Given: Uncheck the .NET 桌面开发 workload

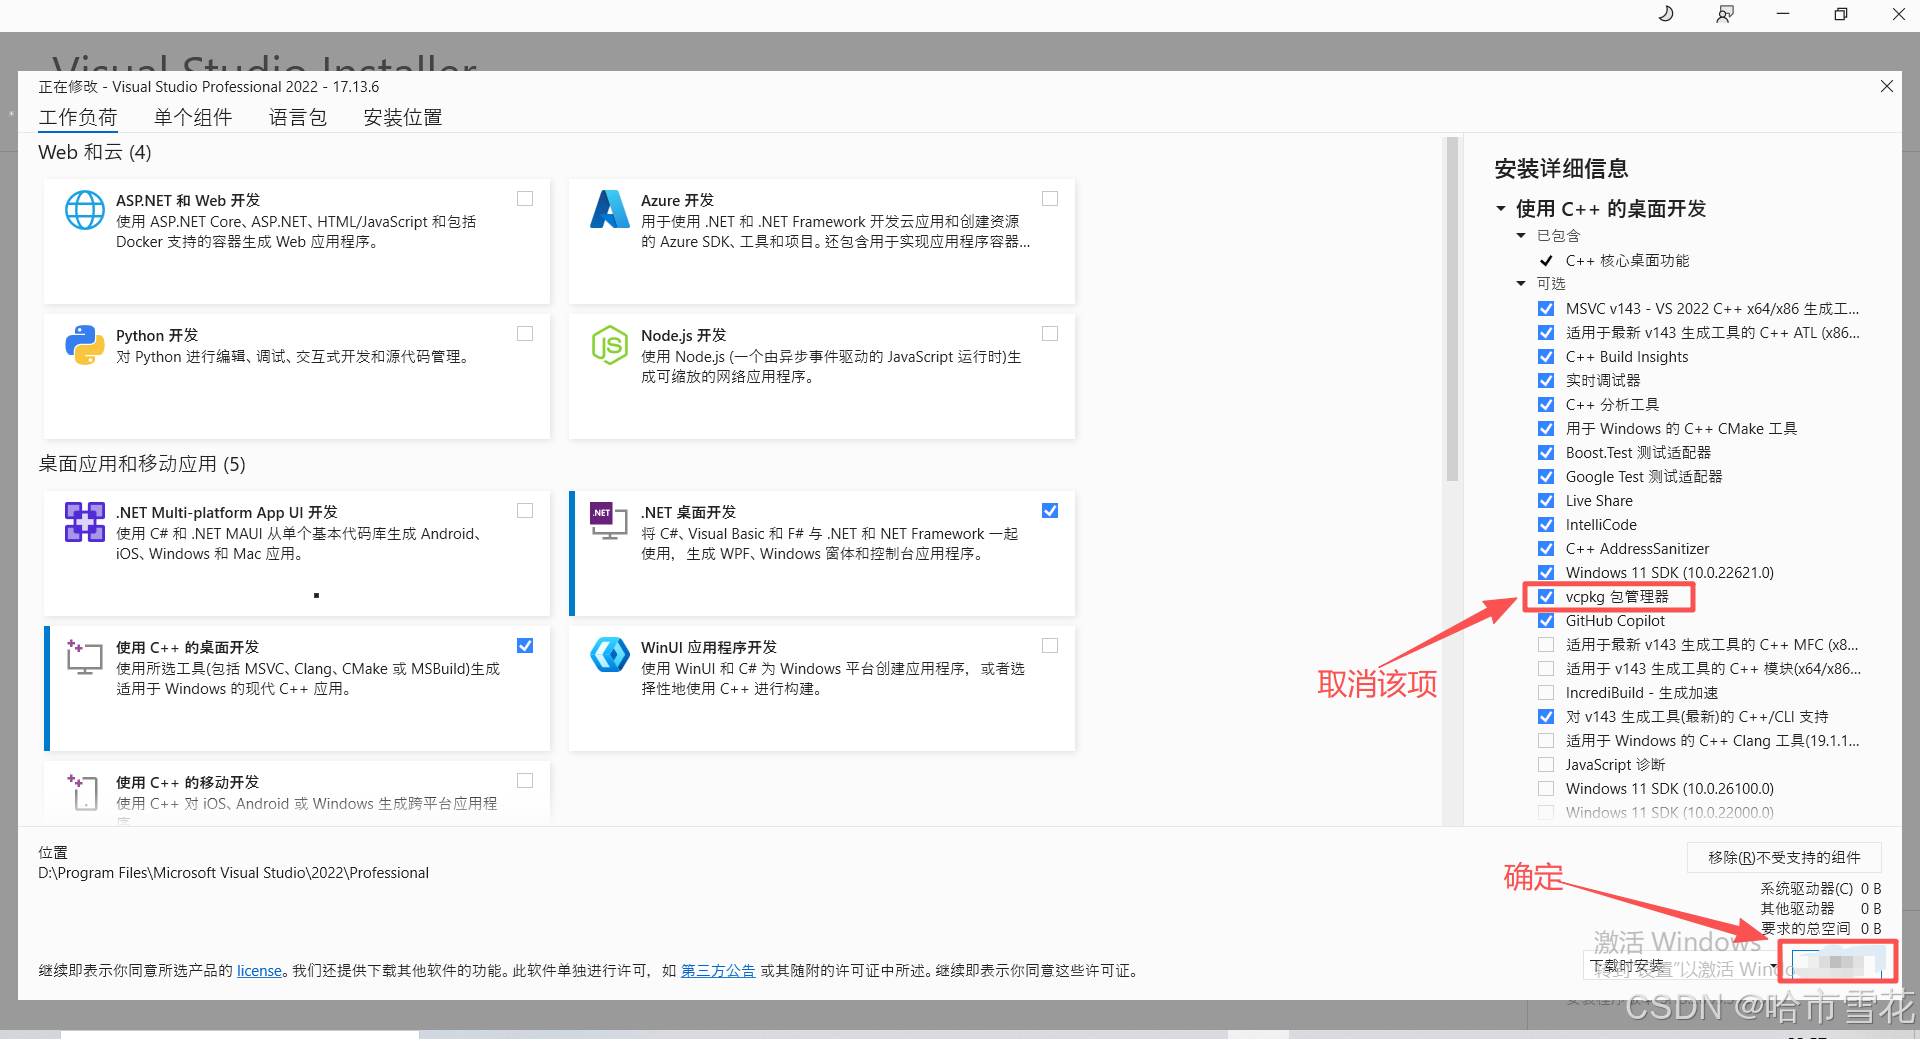Looking at the screenshot, I should (1050, 510).
